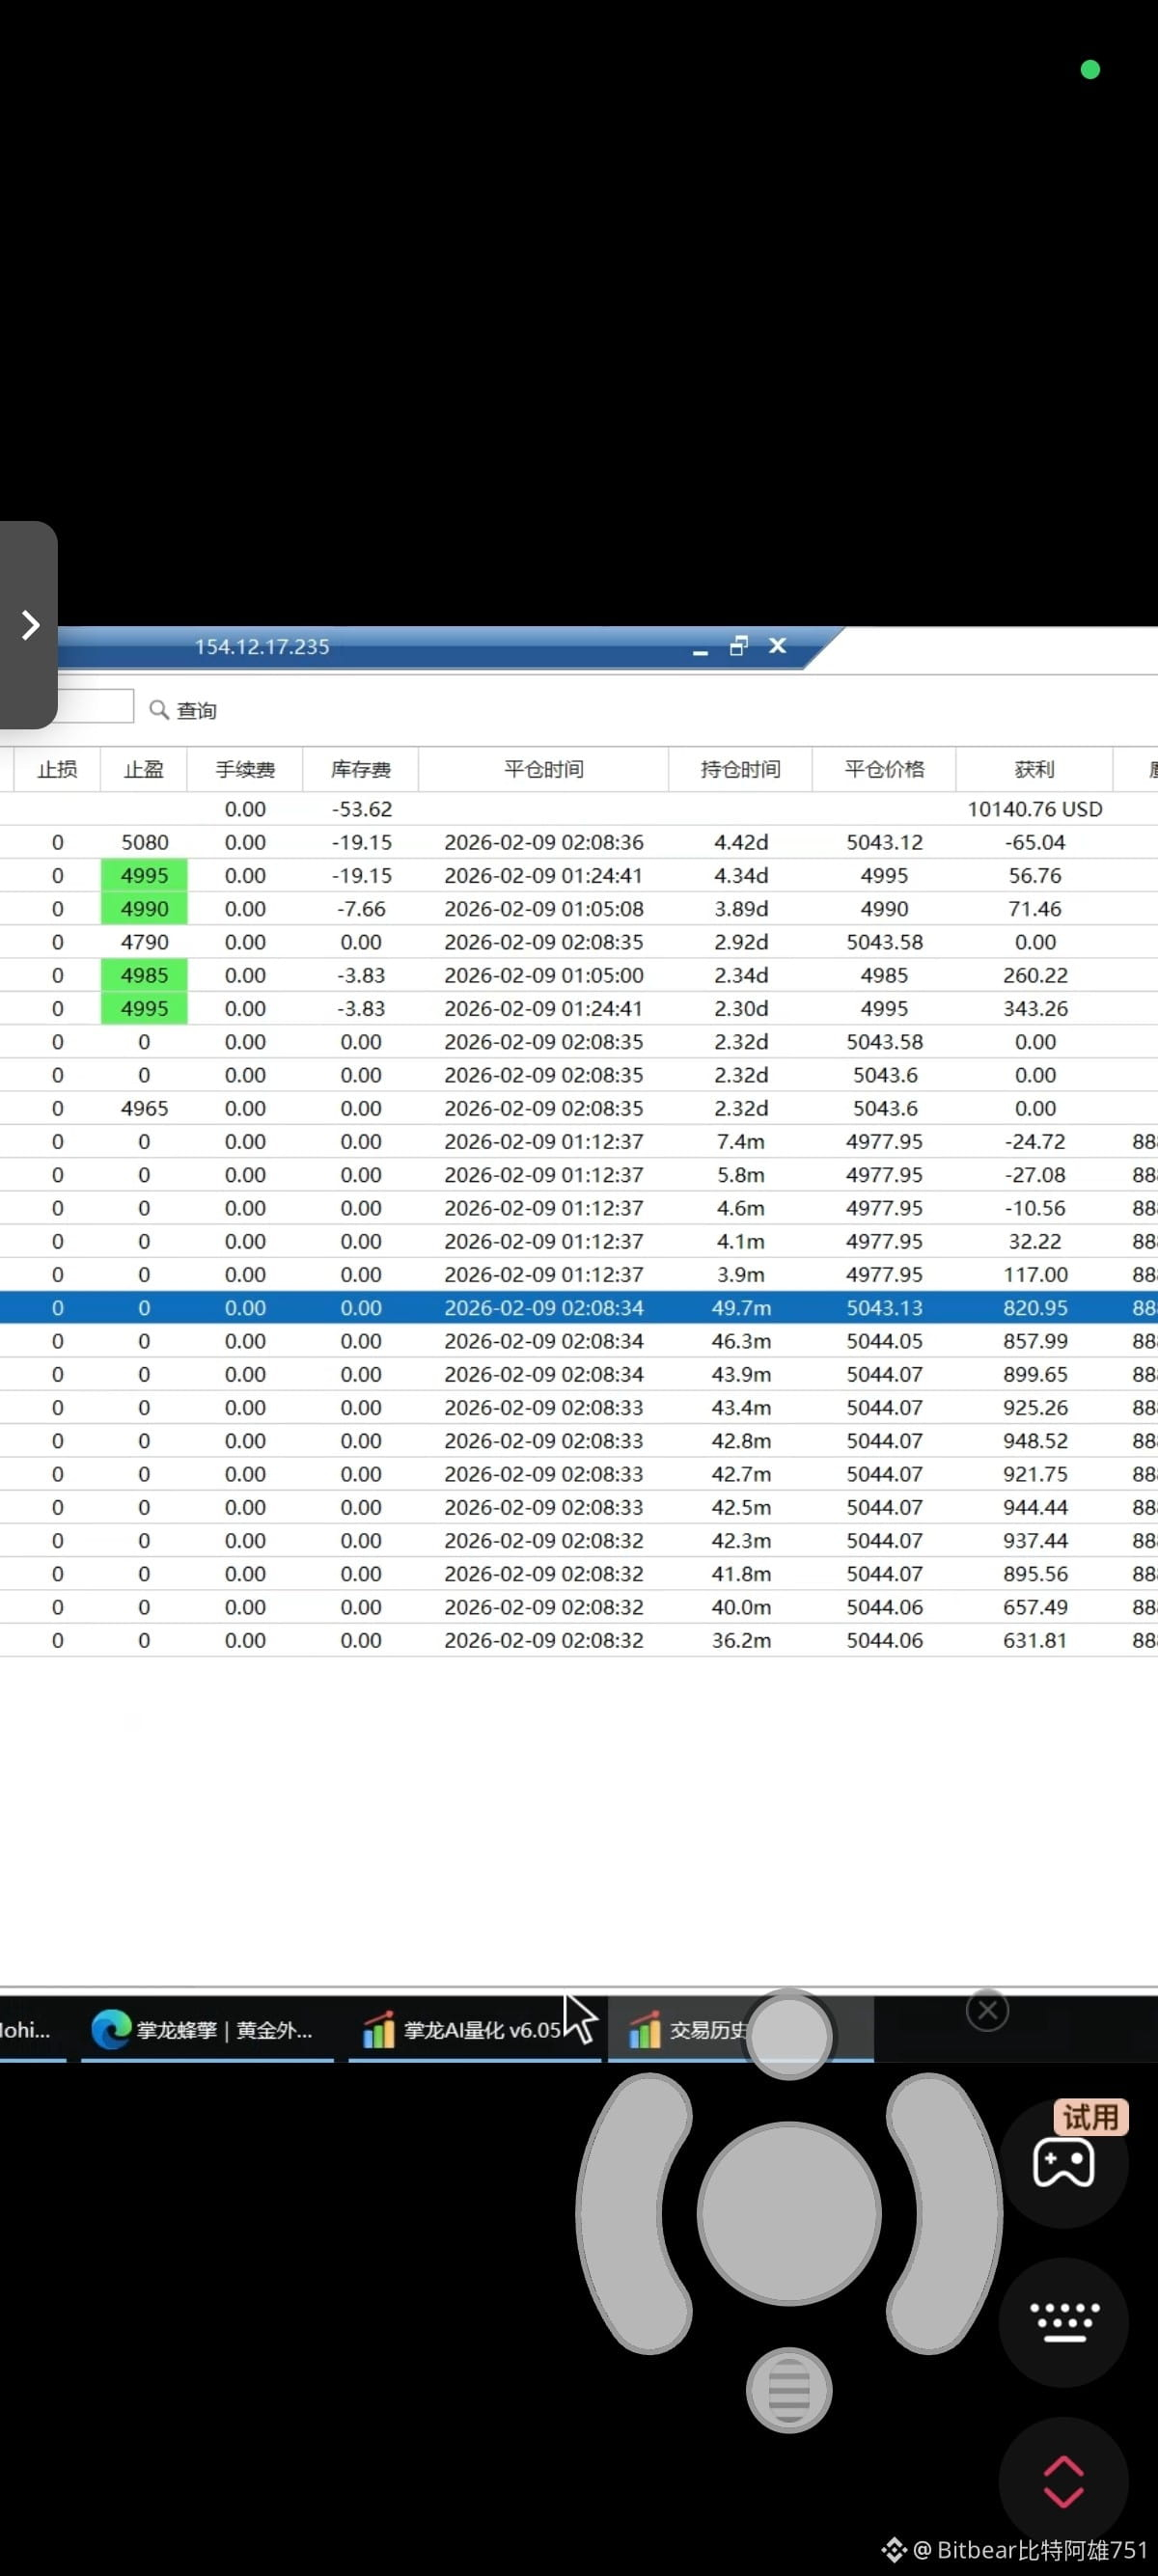Expand the left side panel arrow
This screenshot has width=1158, height=2576.
29,626
